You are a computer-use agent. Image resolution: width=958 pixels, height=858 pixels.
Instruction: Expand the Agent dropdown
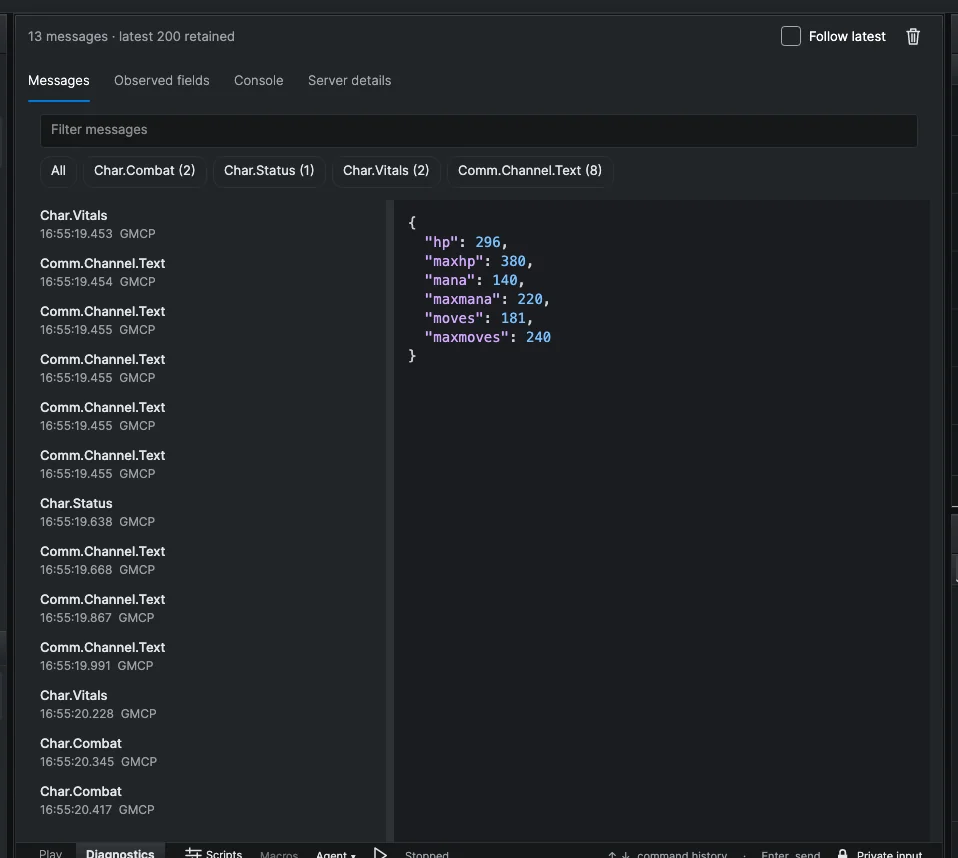(335, 854)
